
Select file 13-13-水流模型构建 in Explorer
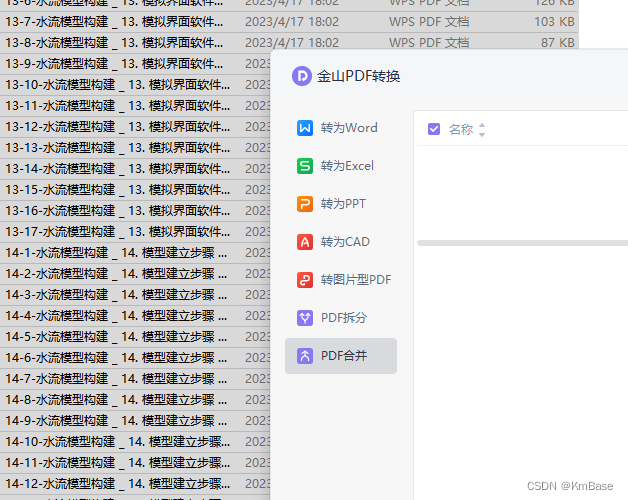pyautogui.click(x=117, y=148)
